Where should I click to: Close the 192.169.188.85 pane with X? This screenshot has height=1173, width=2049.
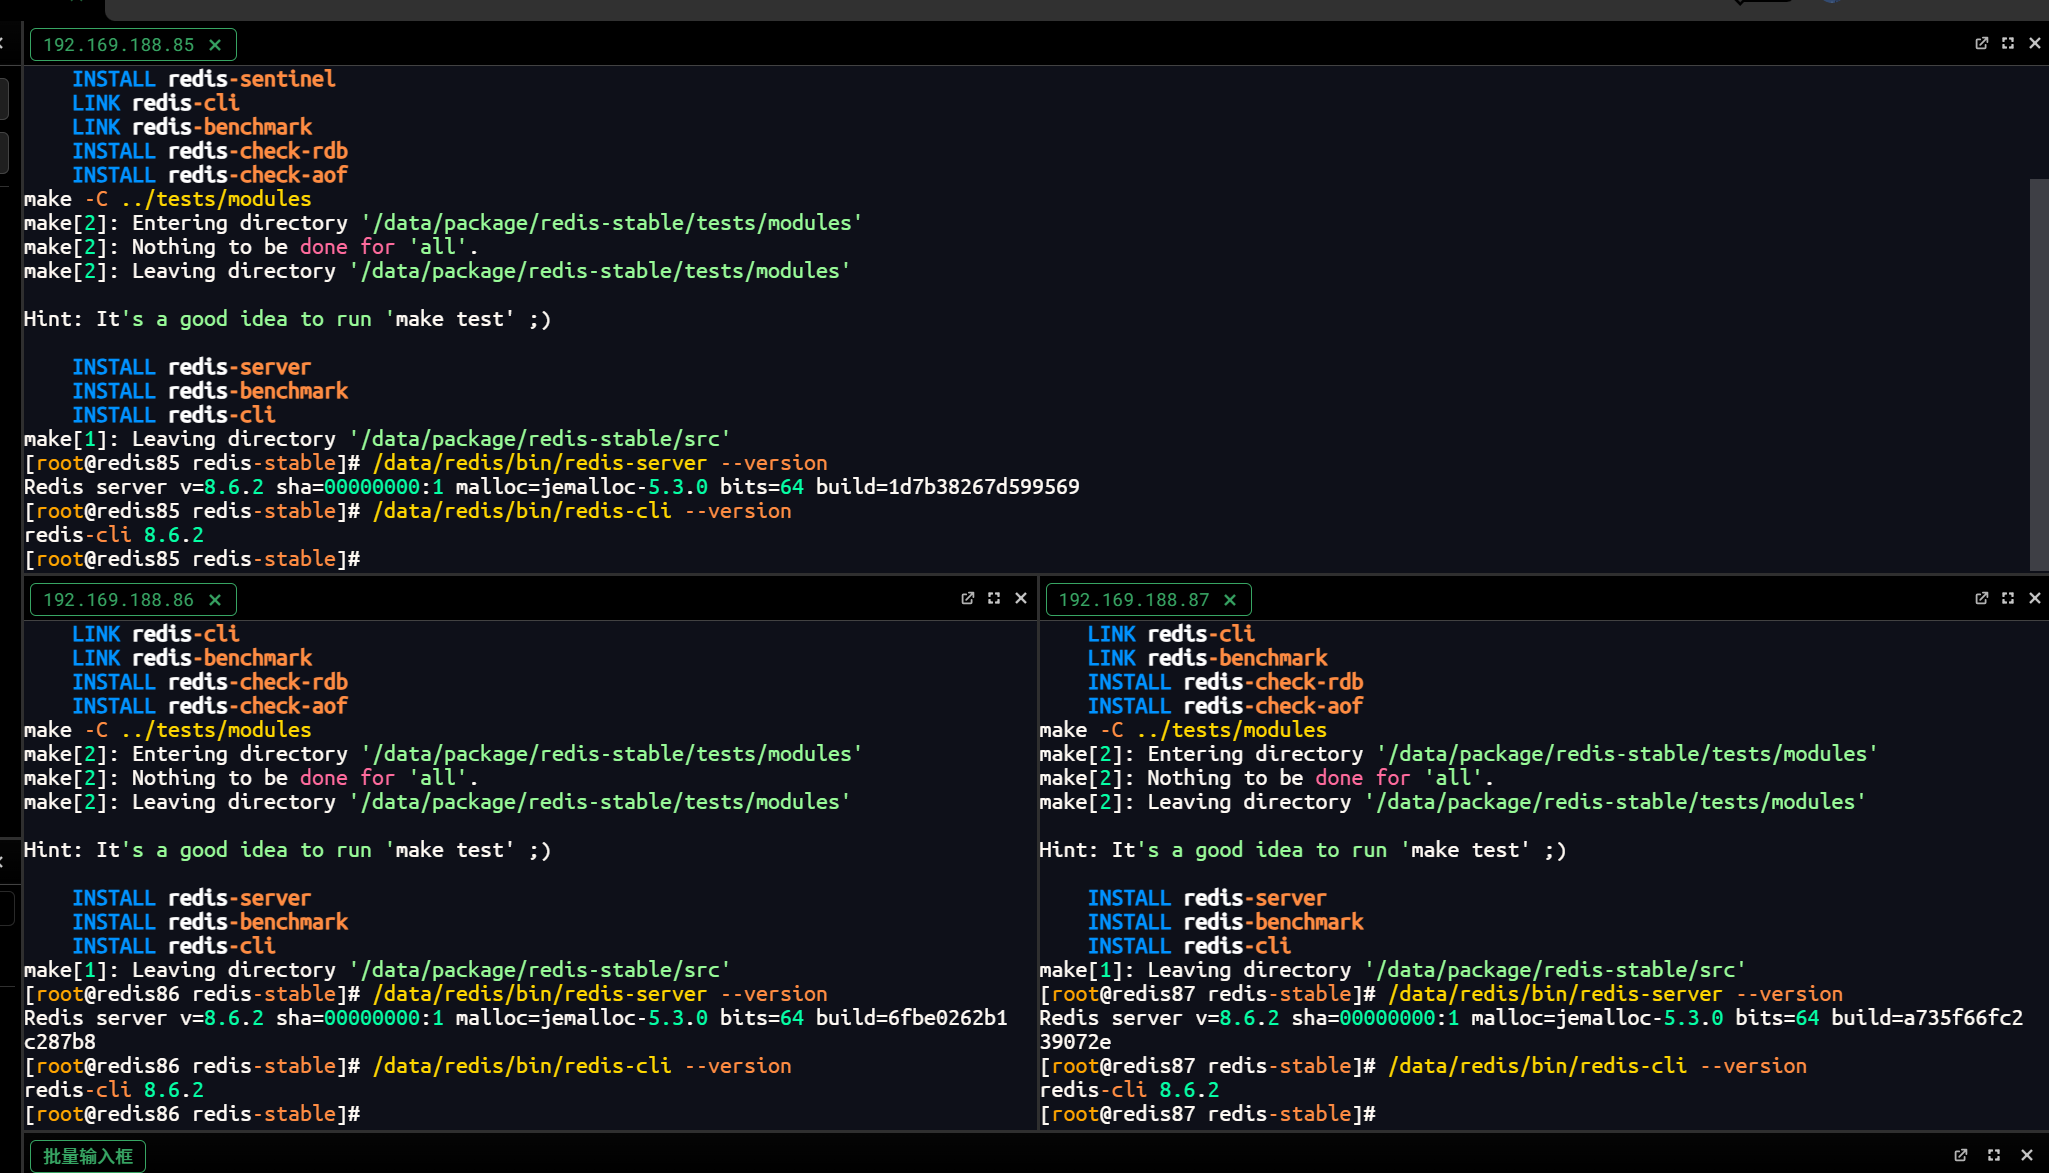coord(2035,43)
